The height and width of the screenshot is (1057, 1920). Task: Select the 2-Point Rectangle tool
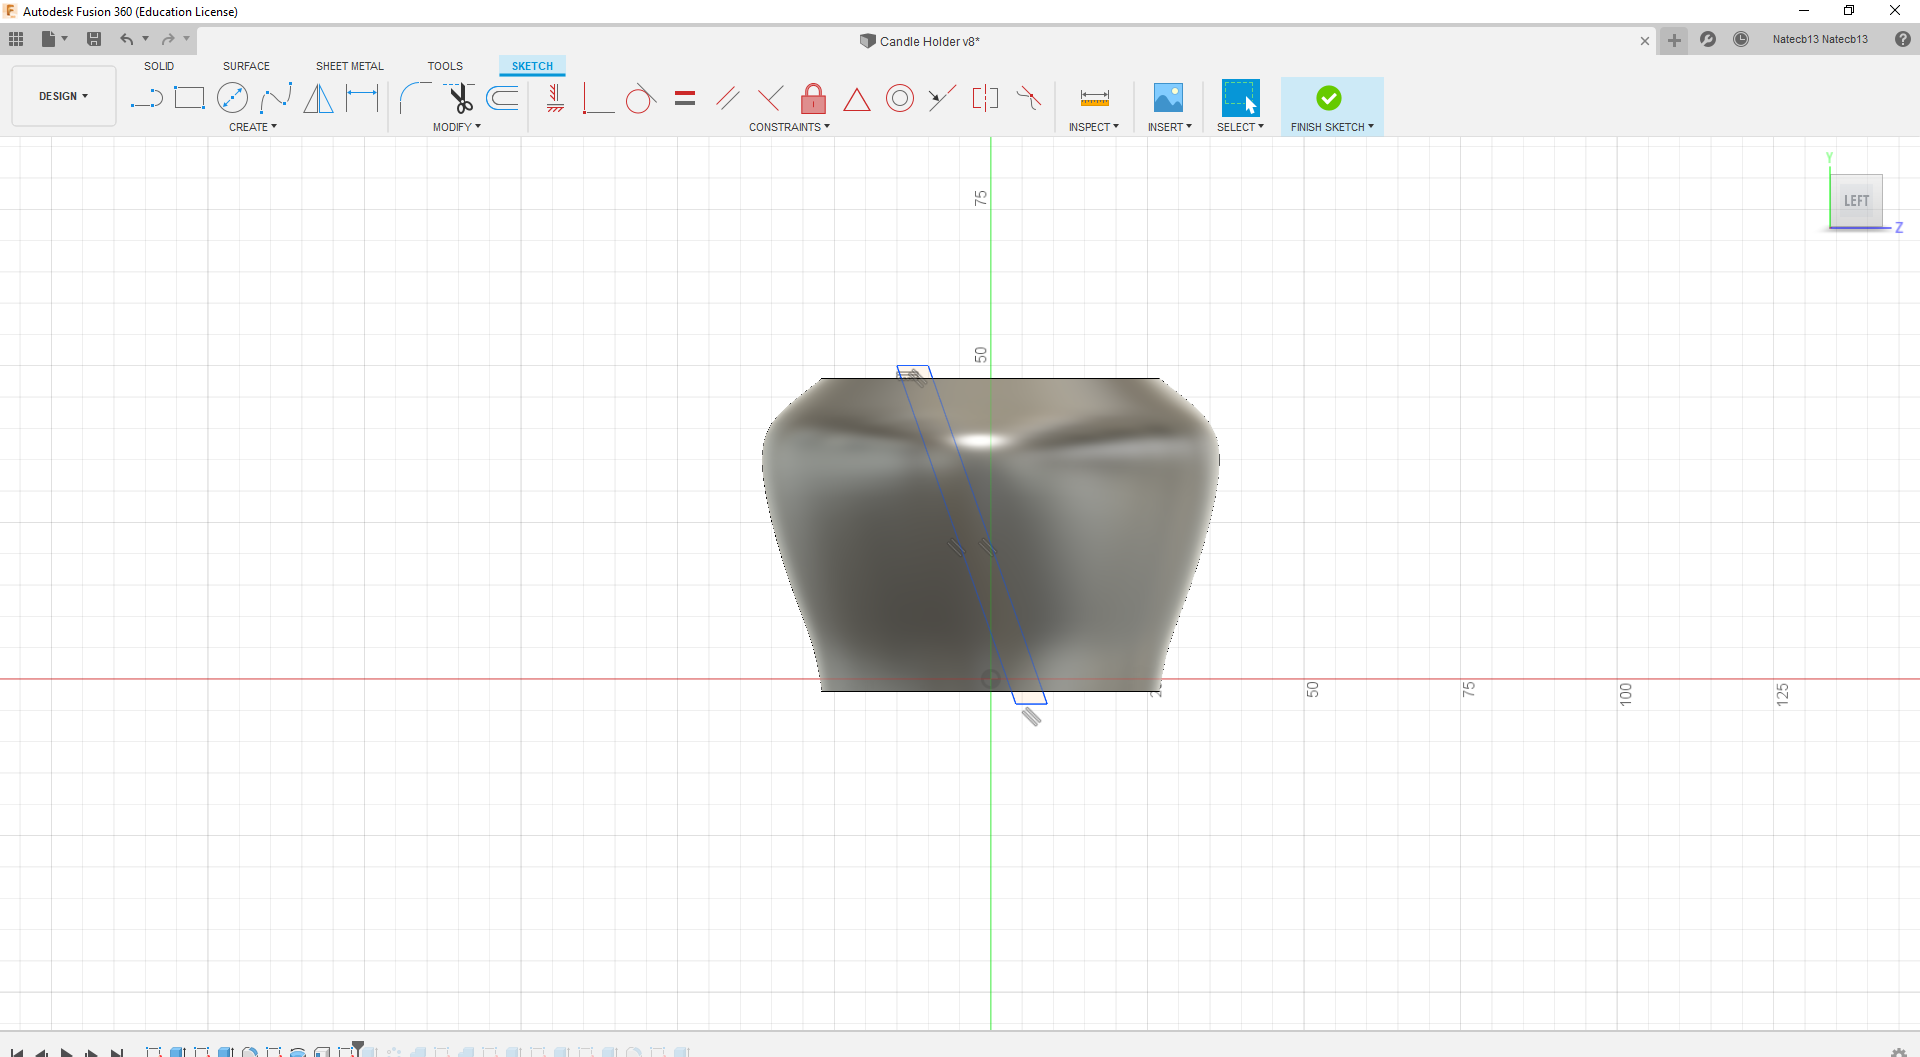click(x=189, y=98)
